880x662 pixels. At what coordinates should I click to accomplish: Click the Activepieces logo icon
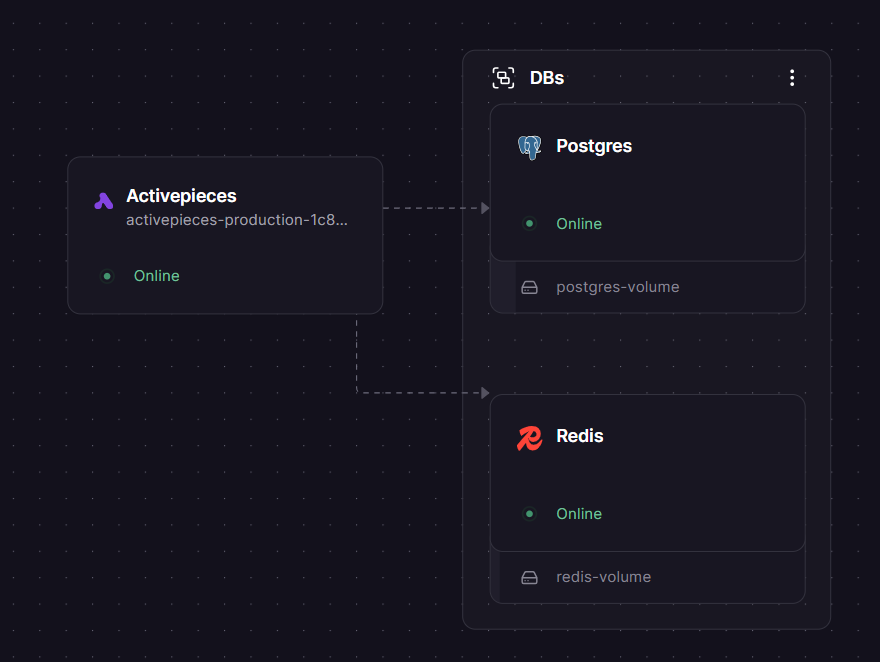(103, 200)
